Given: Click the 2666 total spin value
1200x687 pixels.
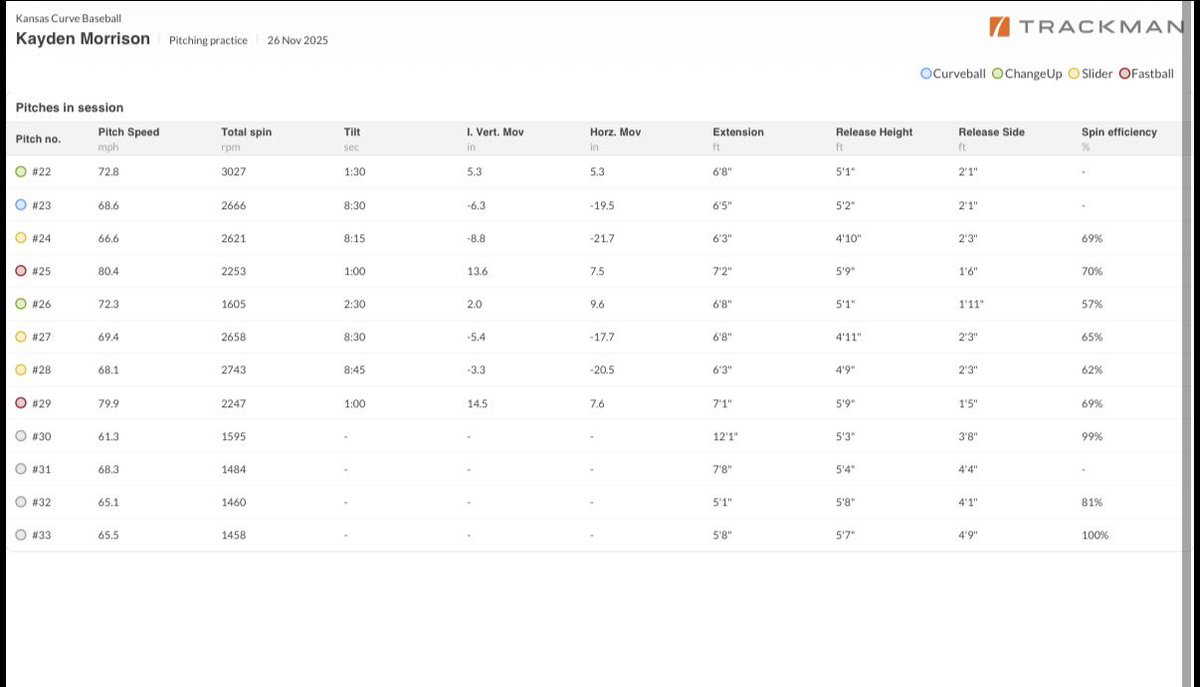Looking at the screenshot, I should 233,205.
